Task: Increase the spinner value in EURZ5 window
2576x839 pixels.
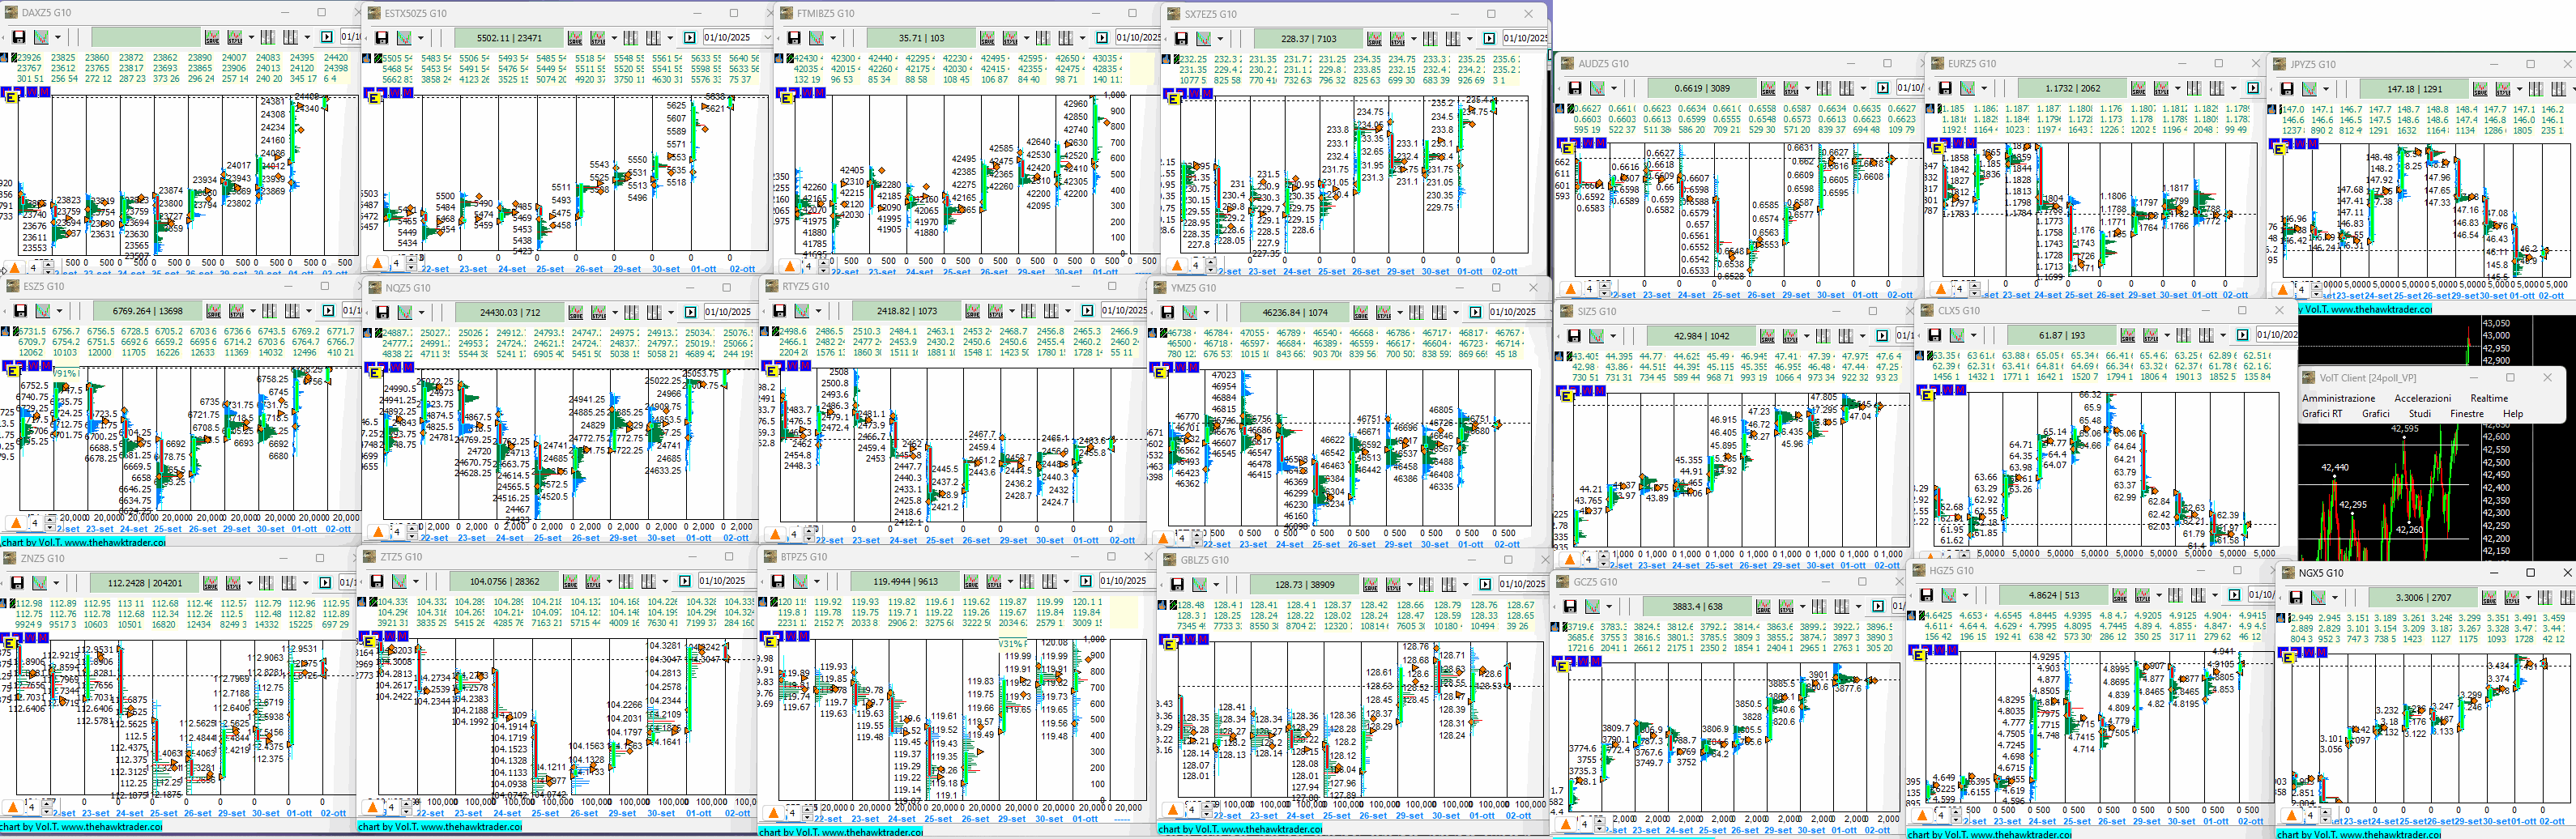Action: [1974, 285]
